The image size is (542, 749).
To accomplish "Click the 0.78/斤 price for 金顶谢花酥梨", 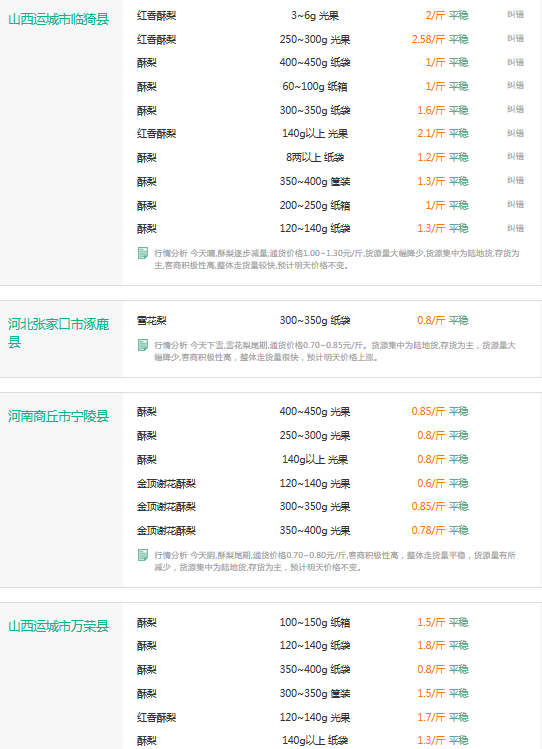I will [428, 530].
